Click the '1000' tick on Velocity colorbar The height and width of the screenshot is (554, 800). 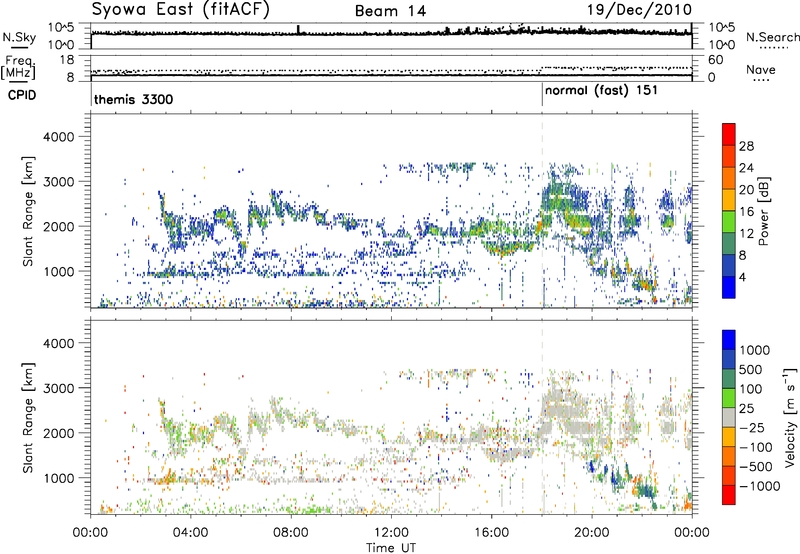pyautogui.click(x=754, y=350)
